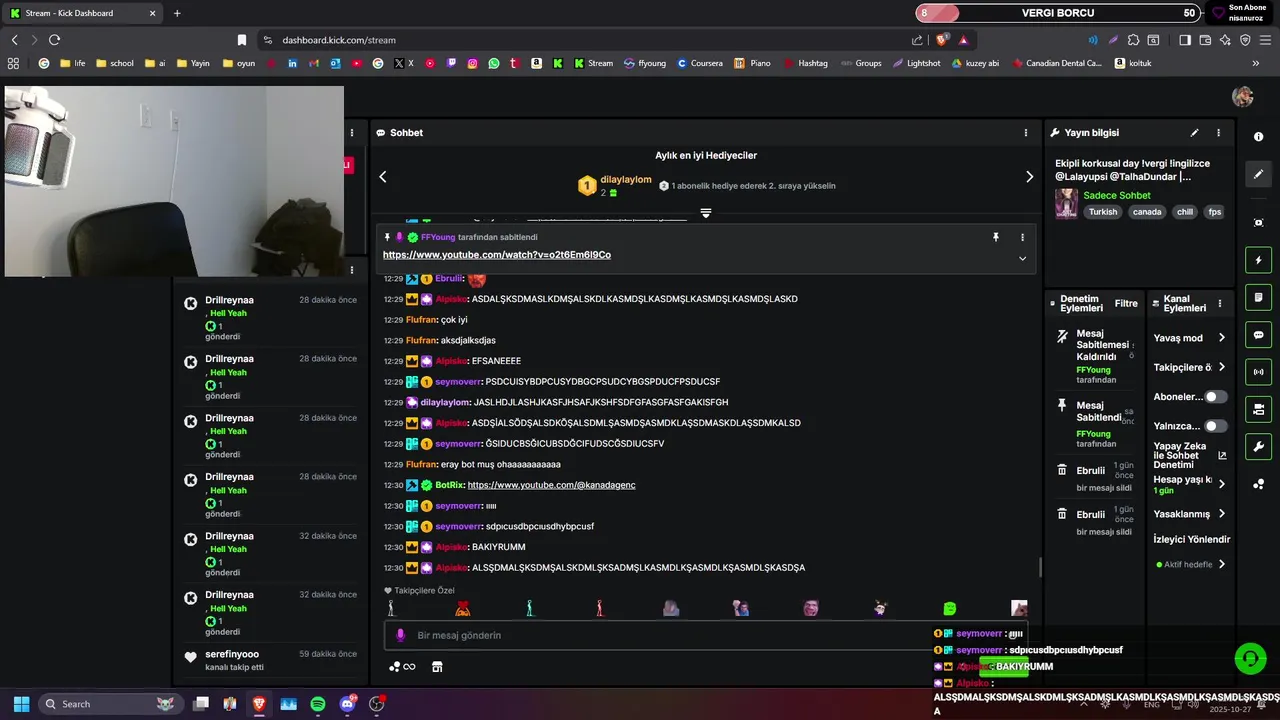Click the browser bookmark icon
Screen dimensions: 1280x720
[241, 40]
